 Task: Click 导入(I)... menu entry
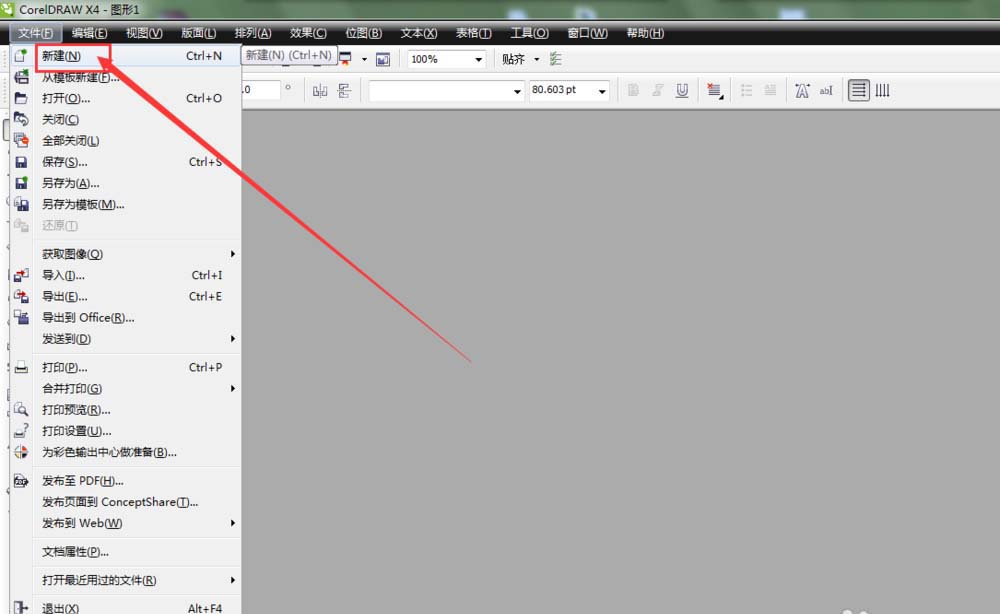pos(128,275)
